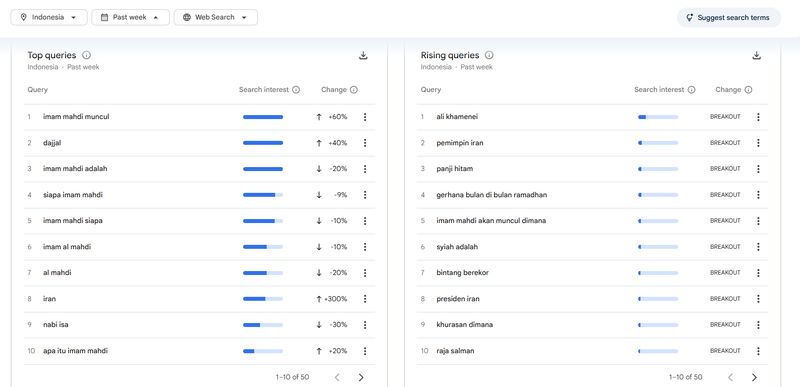The width and height of the screenshot is (800, 387).
Task: Click the presiden iran query text
Action: coord(458,299)
